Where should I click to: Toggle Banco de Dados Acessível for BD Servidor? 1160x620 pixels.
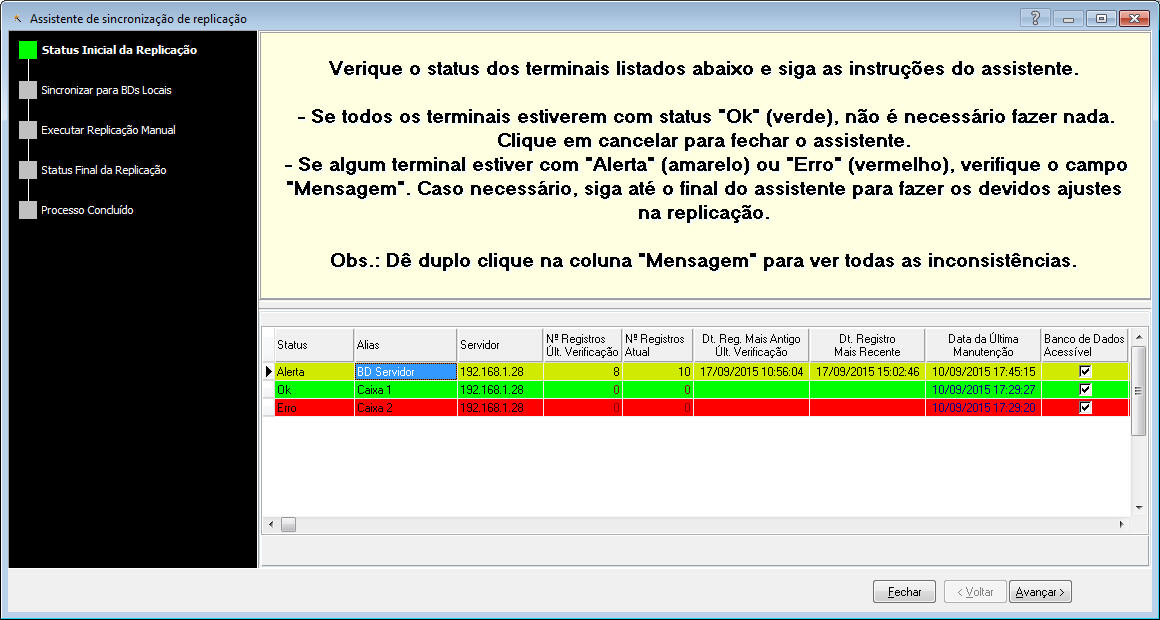point(1085,371)
